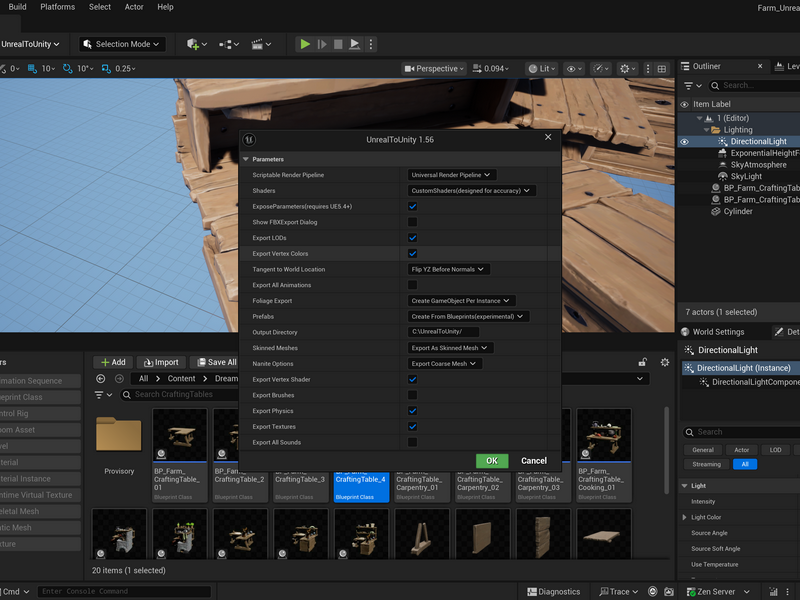
Task: Toggle the Item Label column visibility eye header
Action: (x=684, y=104)
